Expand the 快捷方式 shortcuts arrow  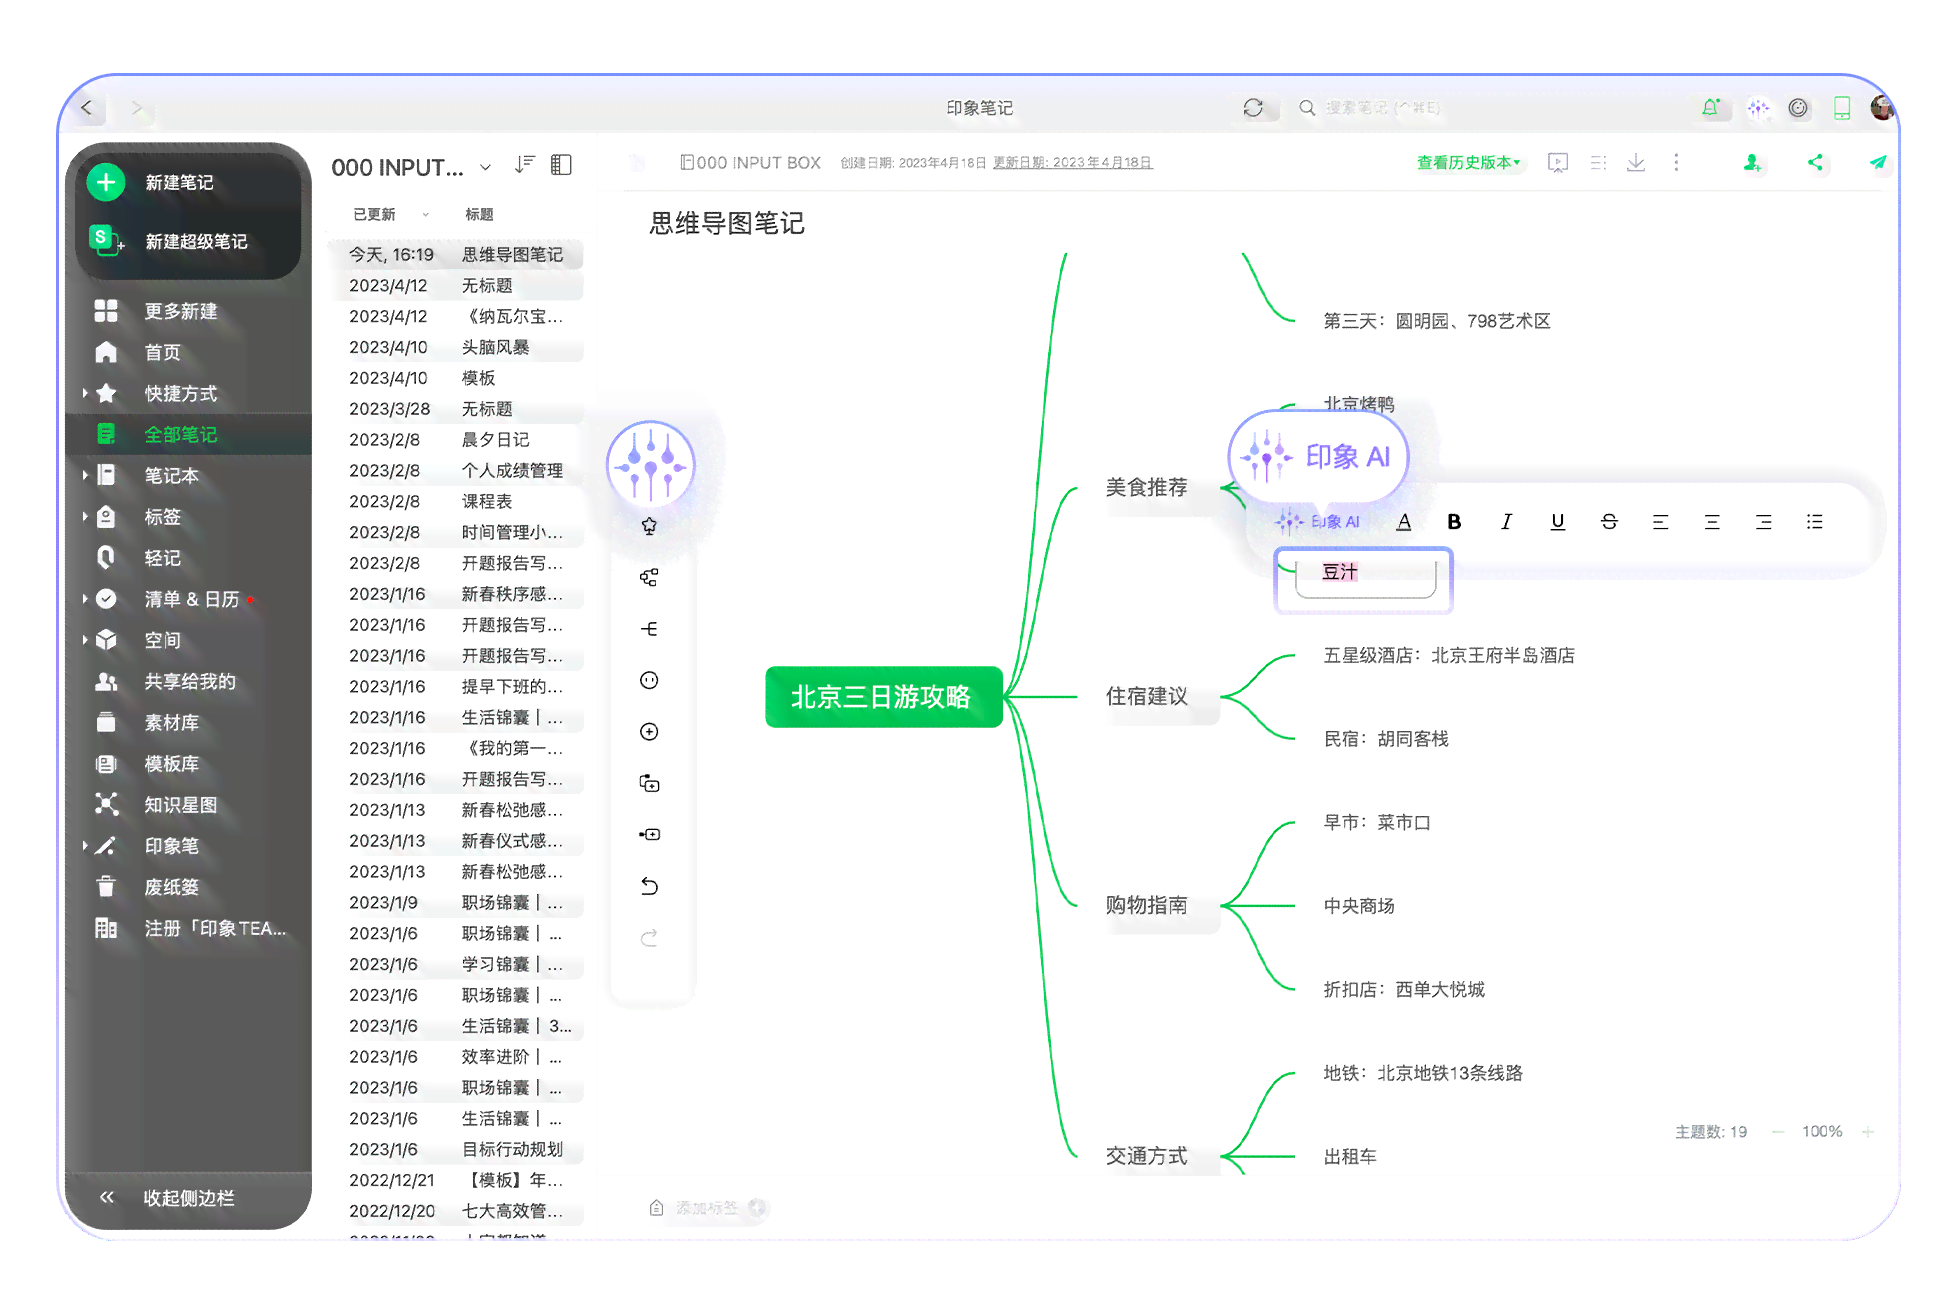pos(85,393)
